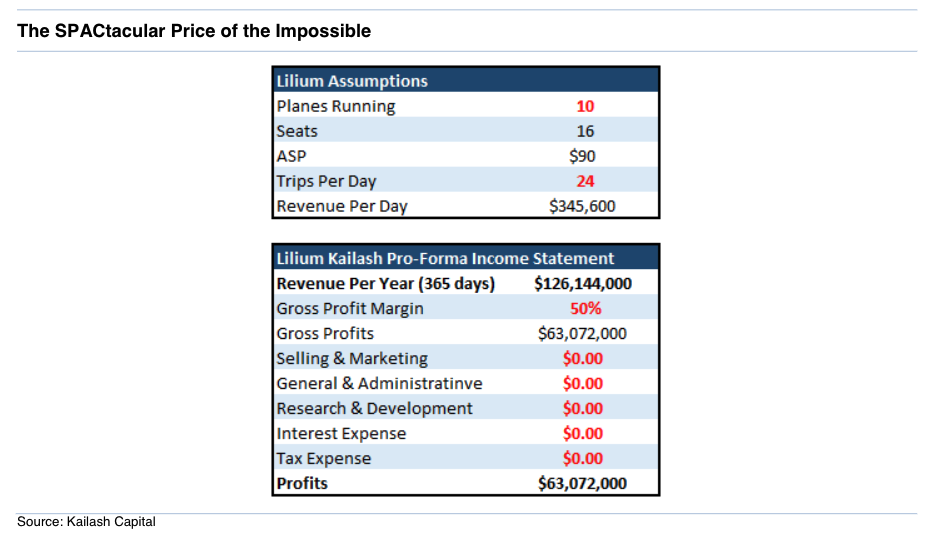Select the bold 'Profits' row label
927x535 pixels.
(302, 483)
